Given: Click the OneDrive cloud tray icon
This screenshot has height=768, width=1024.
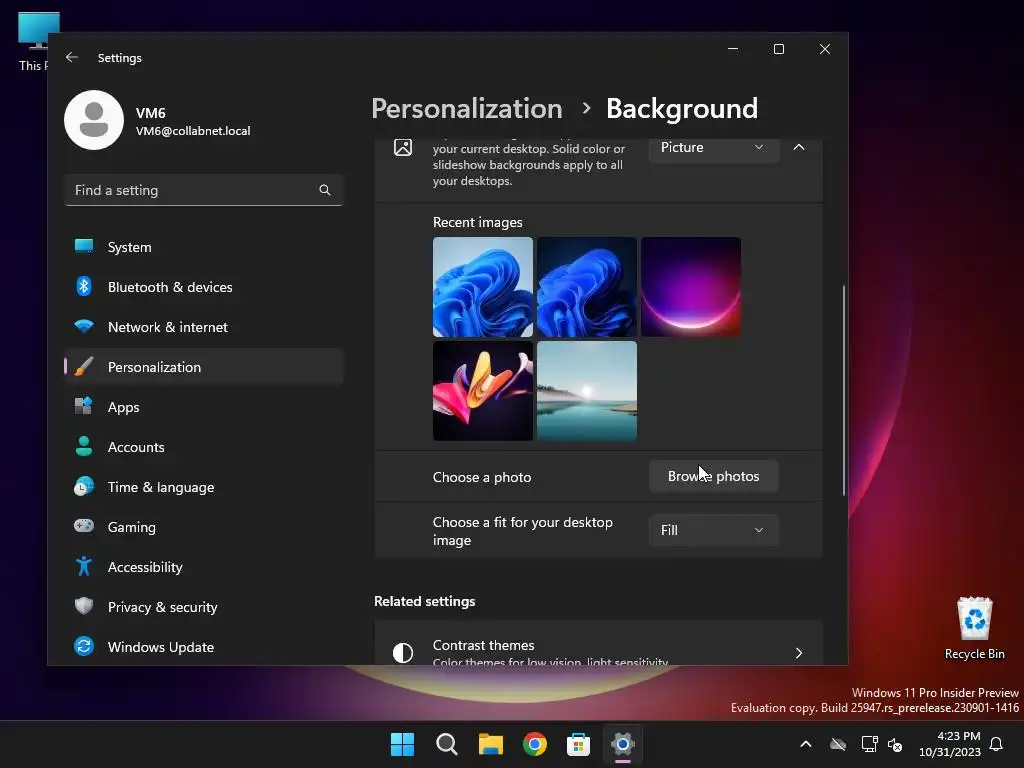Looking at the screenshot, I should (x=838, y=744).
